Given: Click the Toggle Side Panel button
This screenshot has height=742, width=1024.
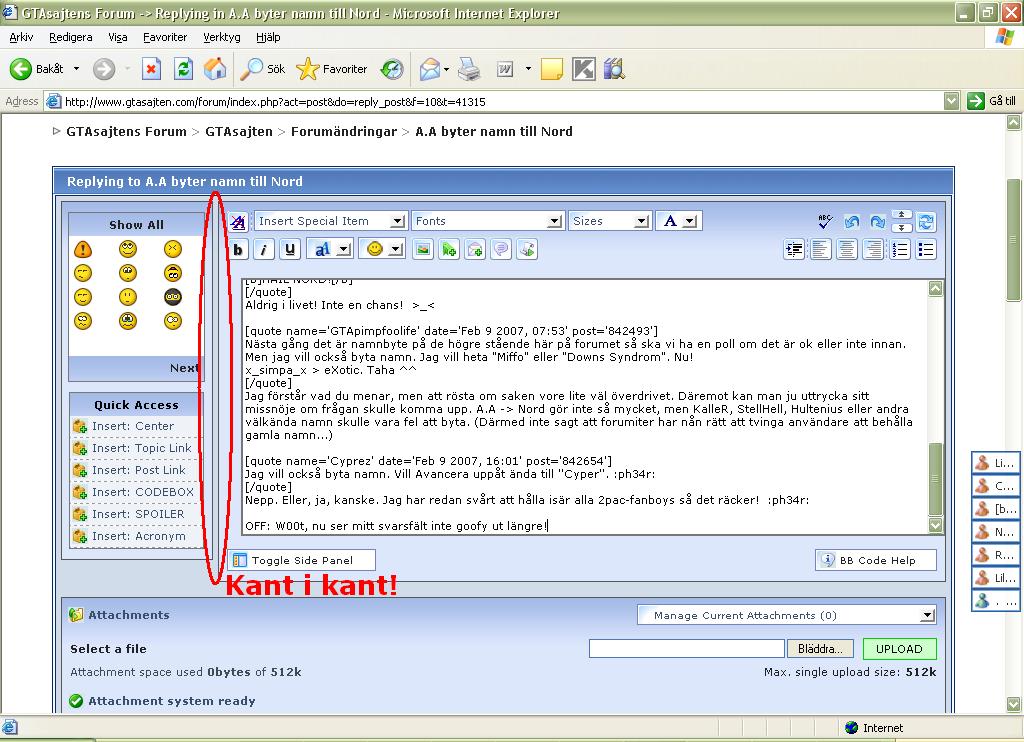Looking at the screenshot, I should pos(302,560).
